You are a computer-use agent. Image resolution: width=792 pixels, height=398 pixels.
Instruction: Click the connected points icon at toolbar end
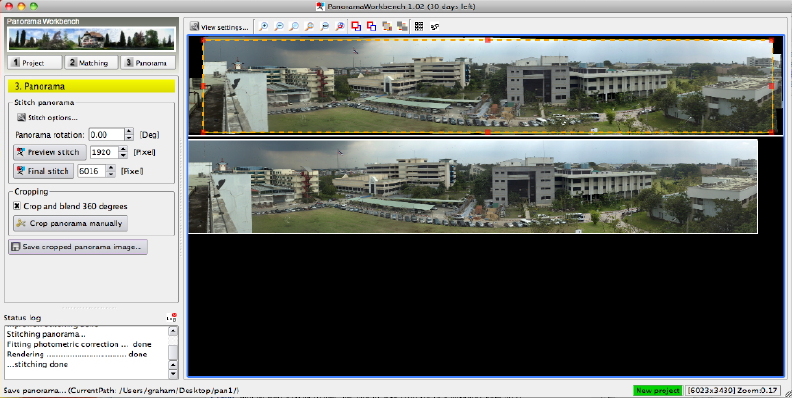click(x=434, y=26)
